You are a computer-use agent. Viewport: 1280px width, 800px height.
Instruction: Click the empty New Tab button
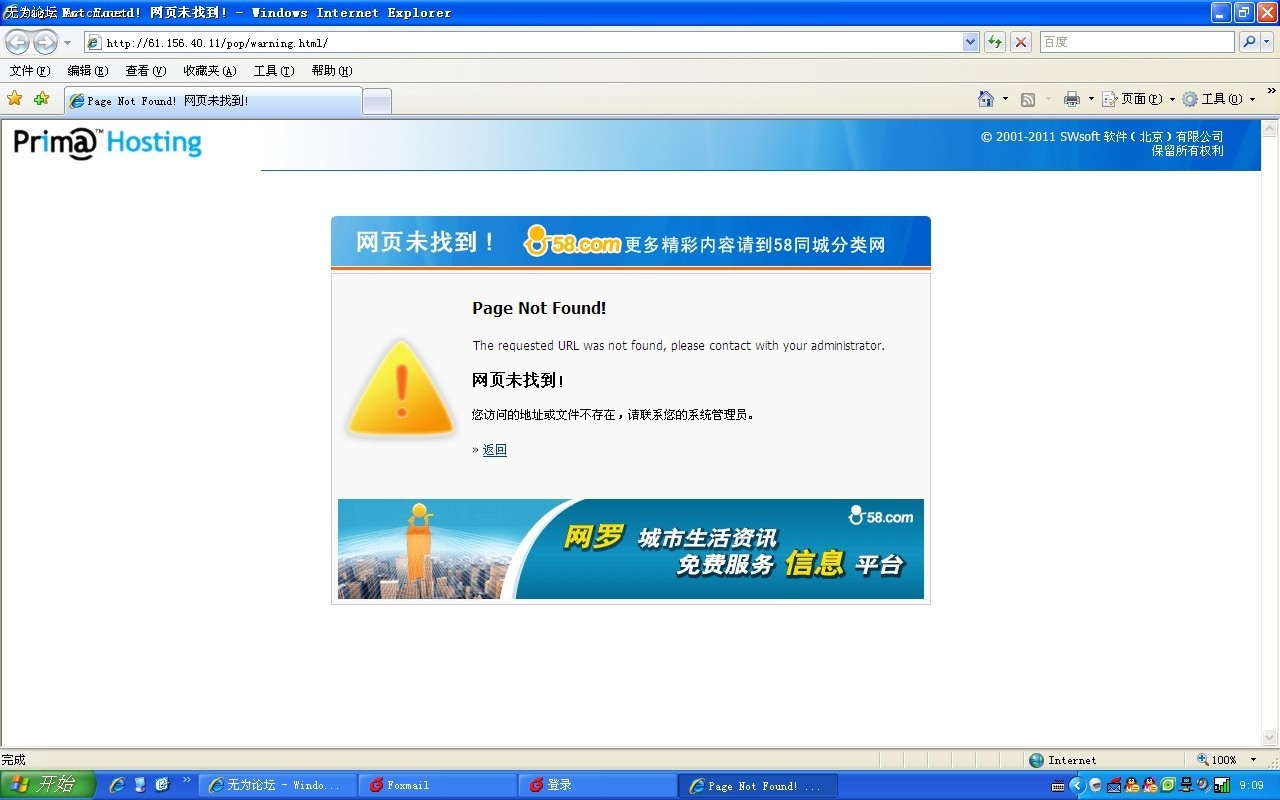coord(376,101)
